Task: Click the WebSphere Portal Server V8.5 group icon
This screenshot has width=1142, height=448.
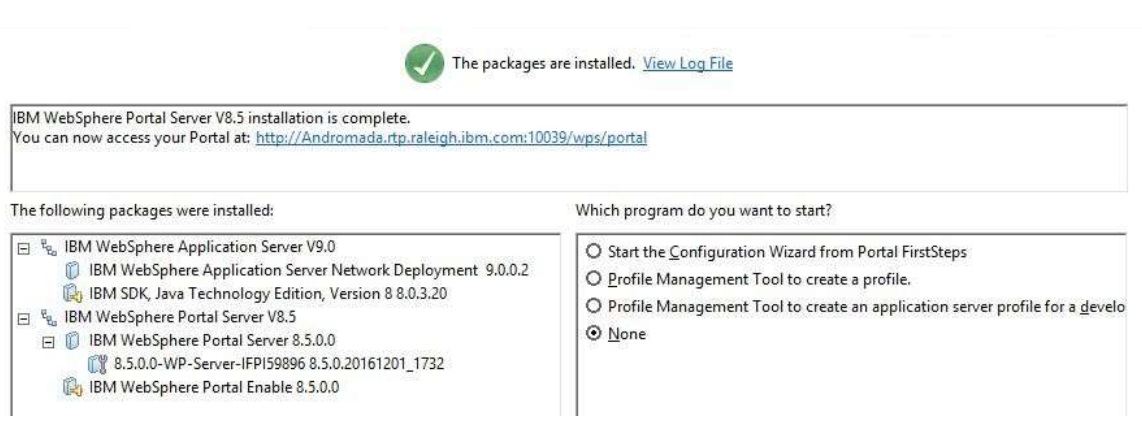Action: [x=47, y=318]
